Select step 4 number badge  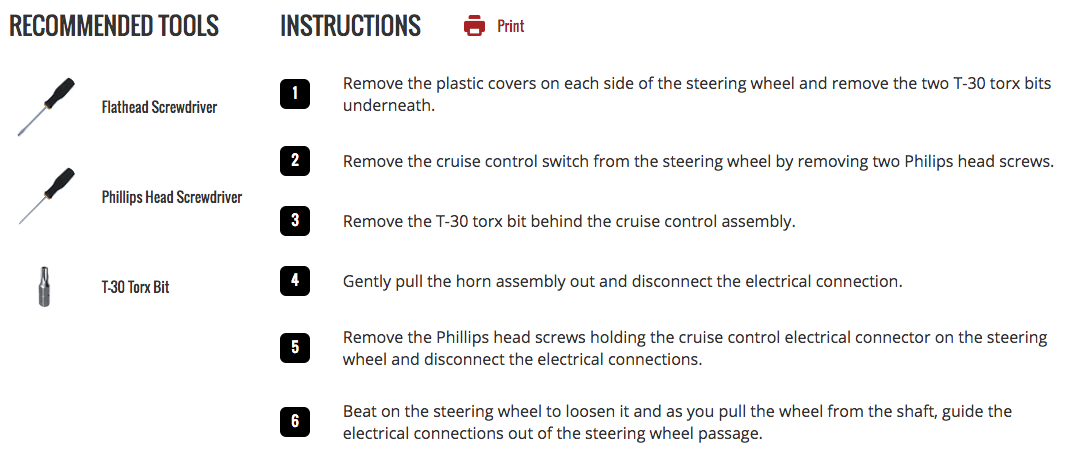(x=295, y=281)
